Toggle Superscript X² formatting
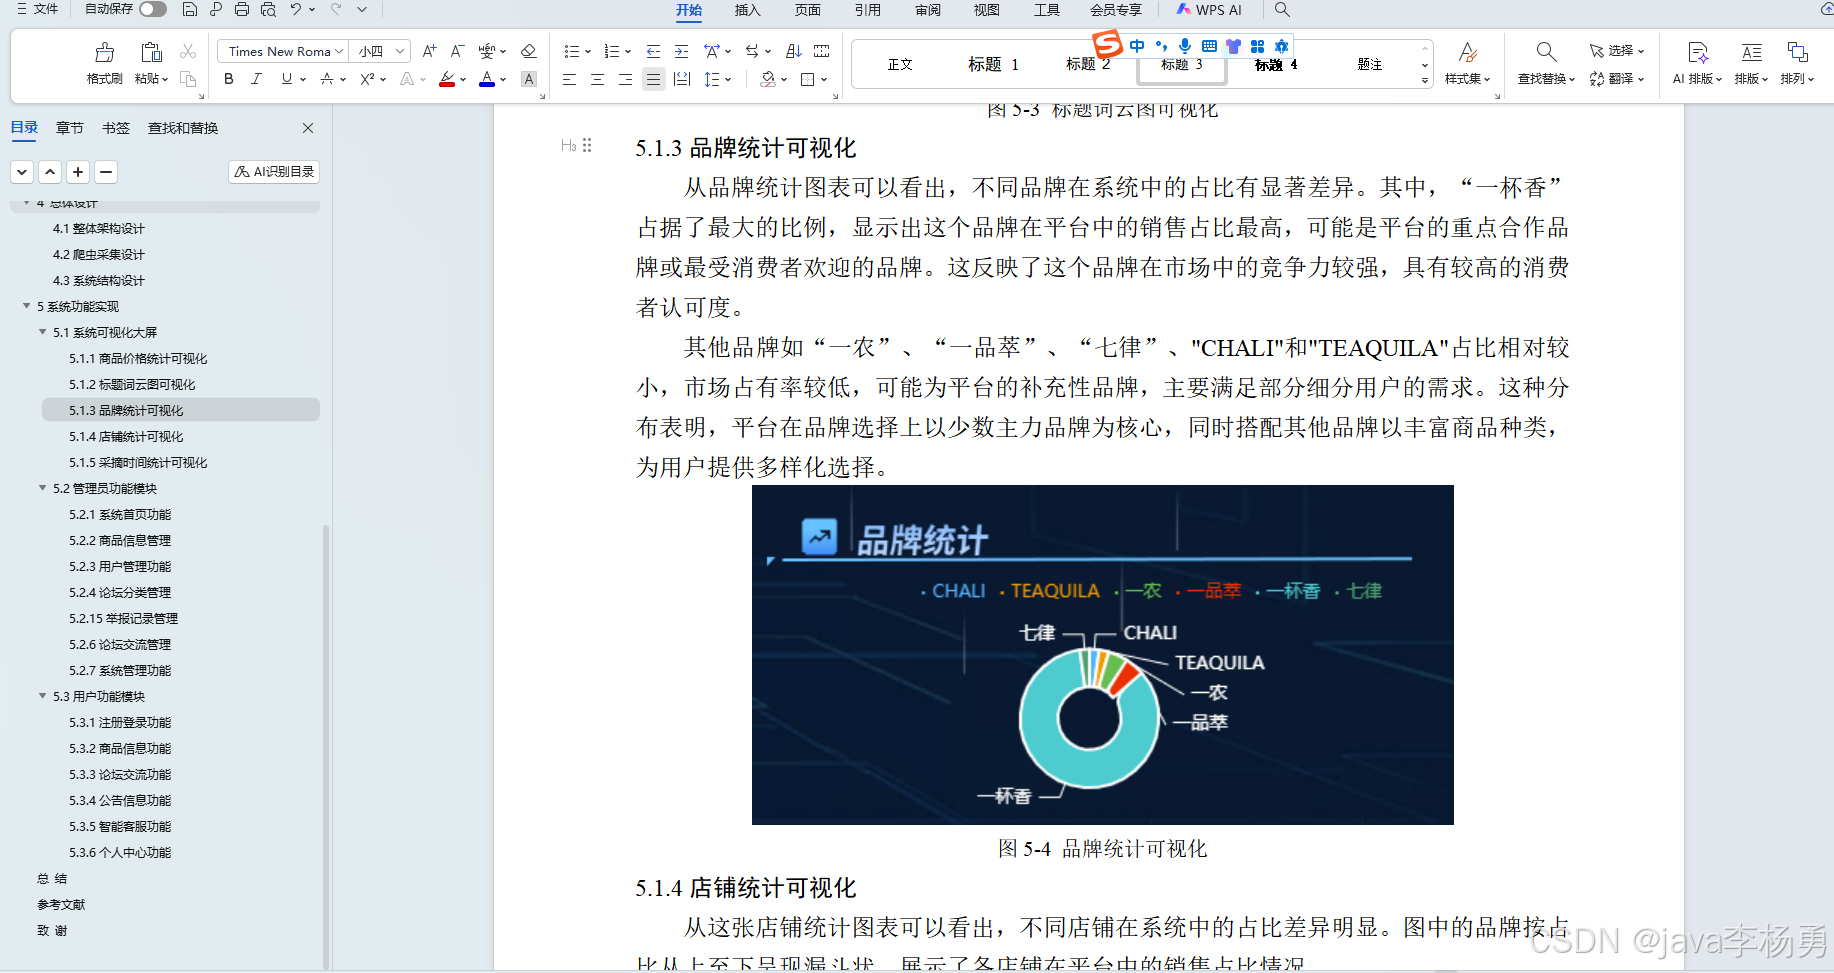This screenshot has height=973, width=1834. coord(368,79)
